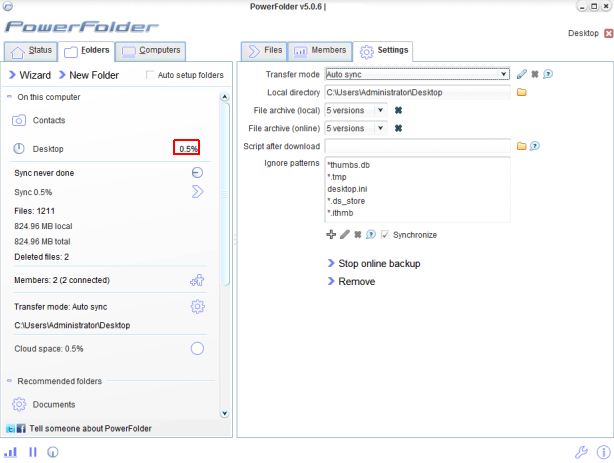
Task: Click the Twitter share icon
Action: tap(11, 429)
